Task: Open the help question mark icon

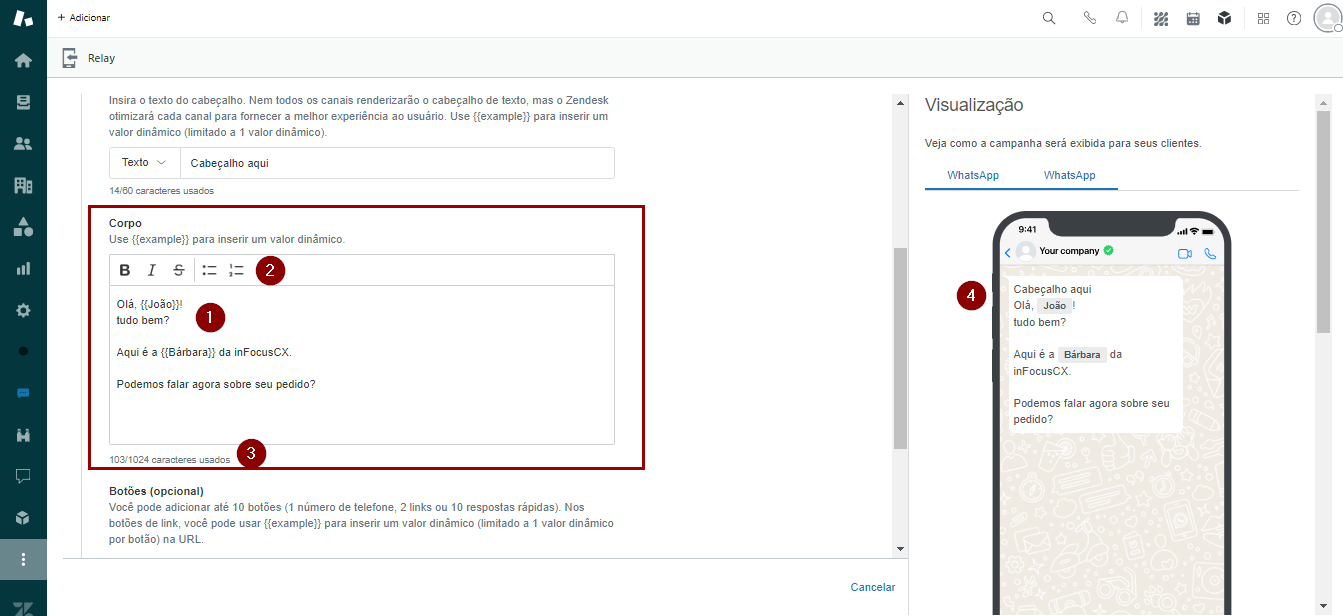Action: pos(1294,18)
